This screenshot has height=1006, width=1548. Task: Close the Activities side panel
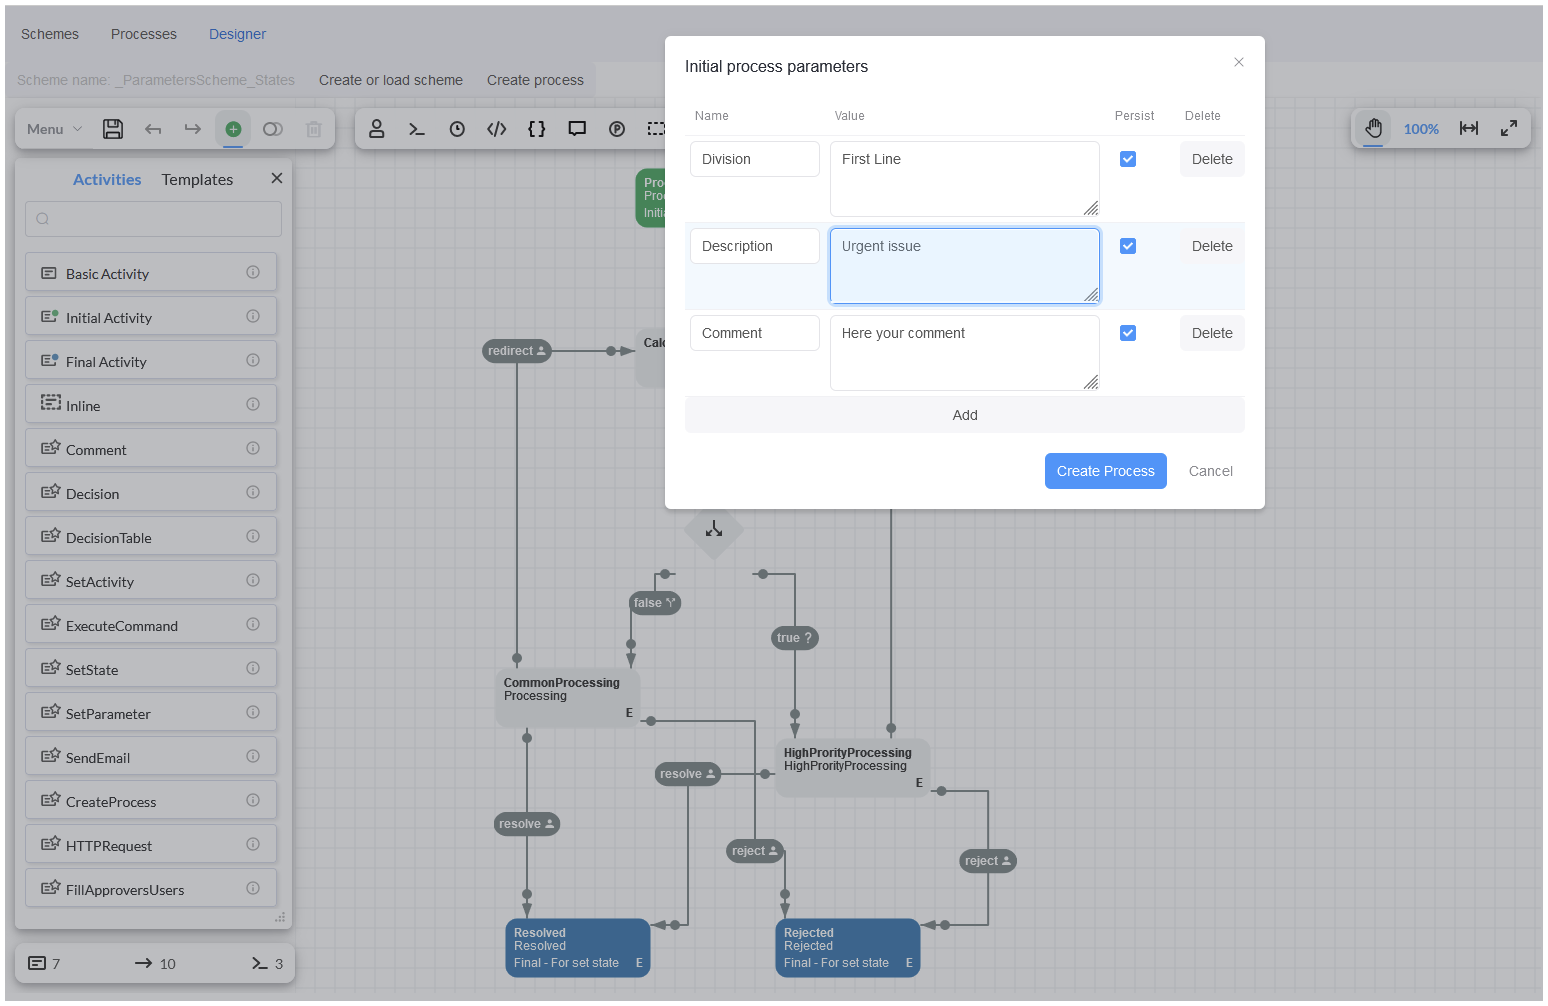(277, 178)
